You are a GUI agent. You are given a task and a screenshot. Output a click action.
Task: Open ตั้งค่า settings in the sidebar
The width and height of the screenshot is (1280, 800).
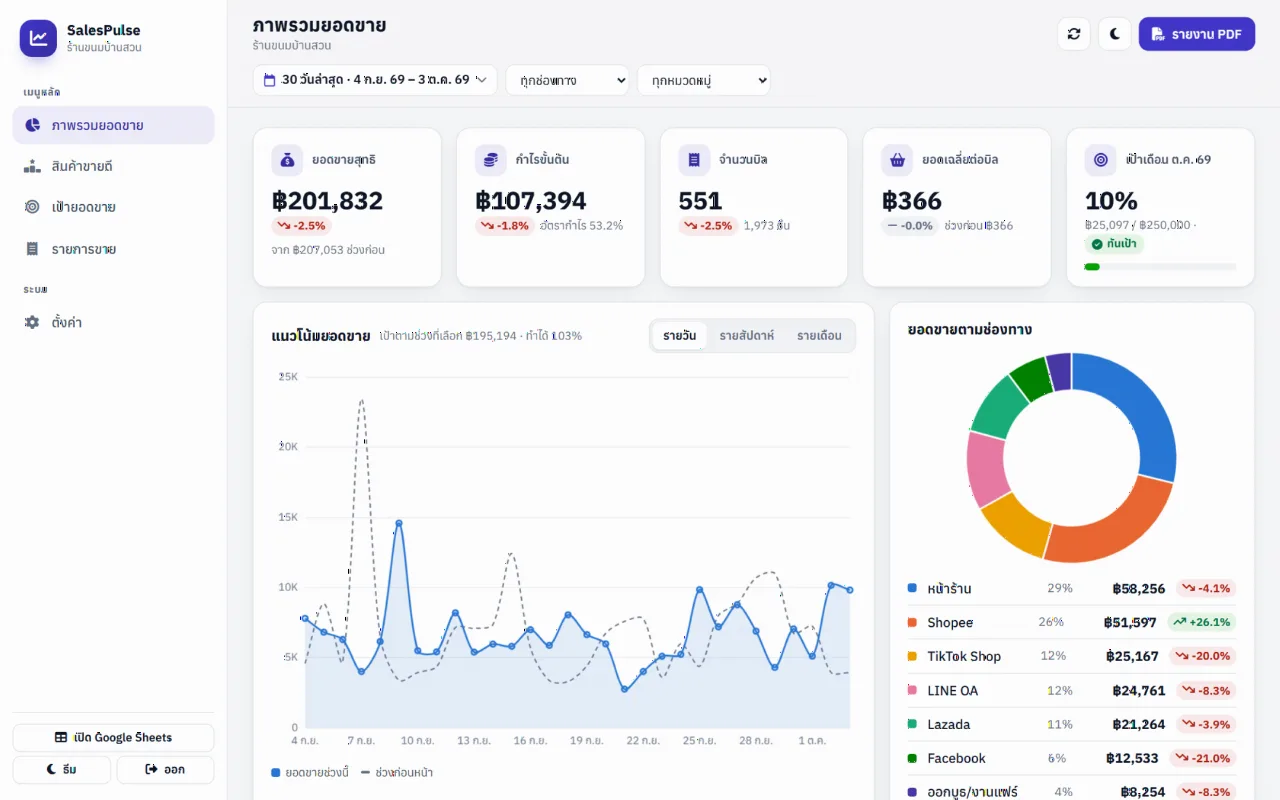coord(113,322)
